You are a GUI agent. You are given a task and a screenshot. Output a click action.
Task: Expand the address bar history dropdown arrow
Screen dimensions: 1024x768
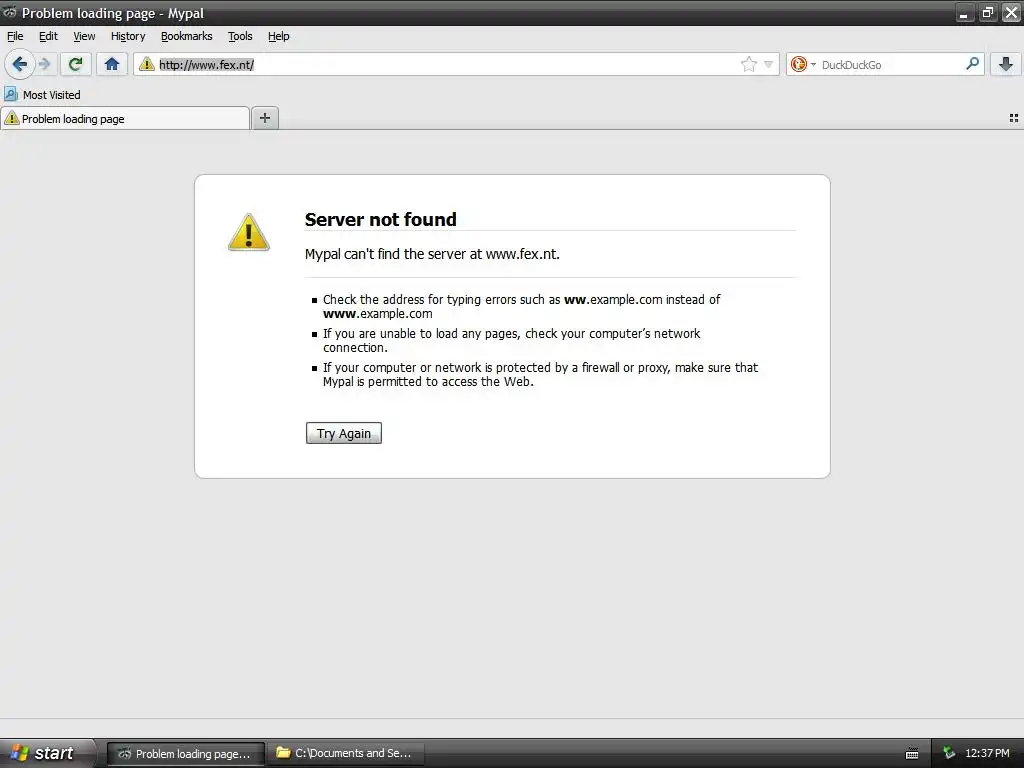tap(768, 64)
